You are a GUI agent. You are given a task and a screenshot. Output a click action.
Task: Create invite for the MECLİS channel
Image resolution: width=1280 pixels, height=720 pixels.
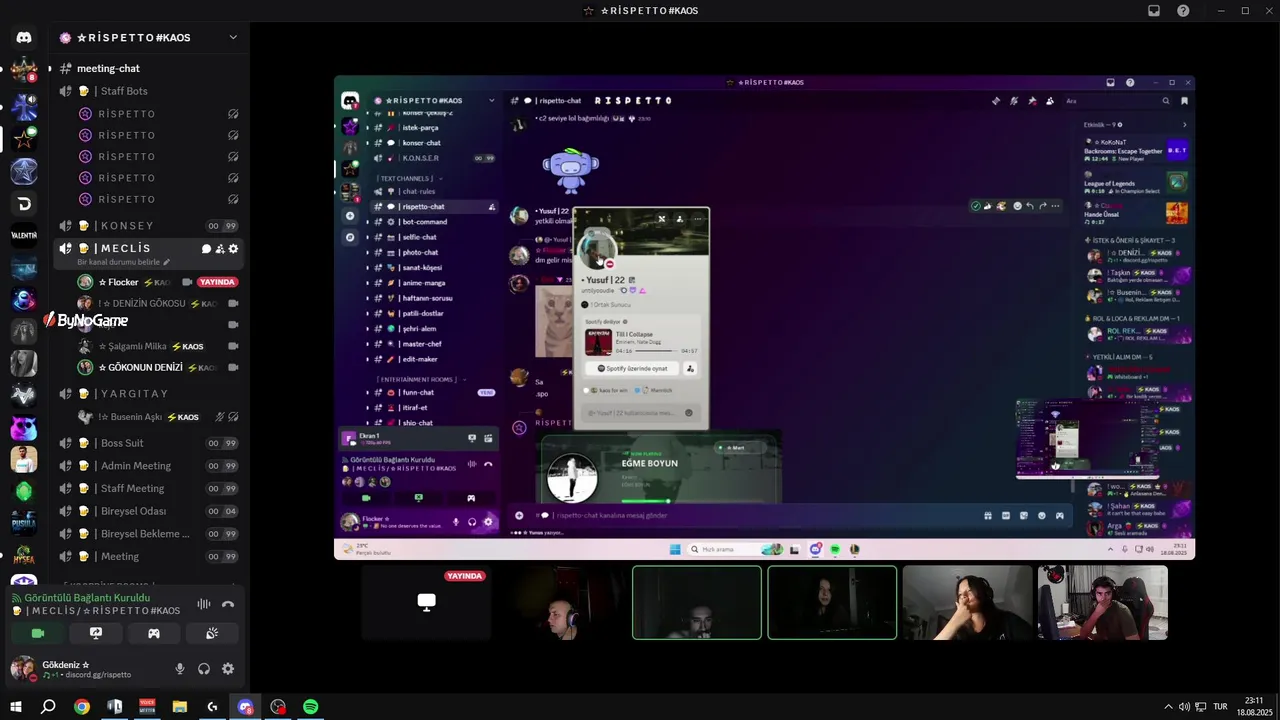(x=220, y=249)
